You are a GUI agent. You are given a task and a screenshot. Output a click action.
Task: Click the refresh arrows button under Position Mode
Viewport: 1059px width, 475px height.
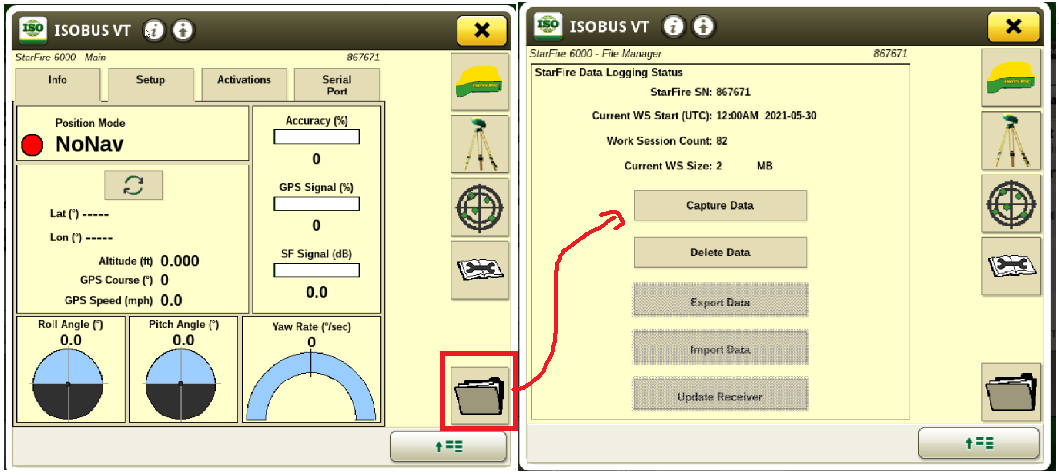coord(134,185)
